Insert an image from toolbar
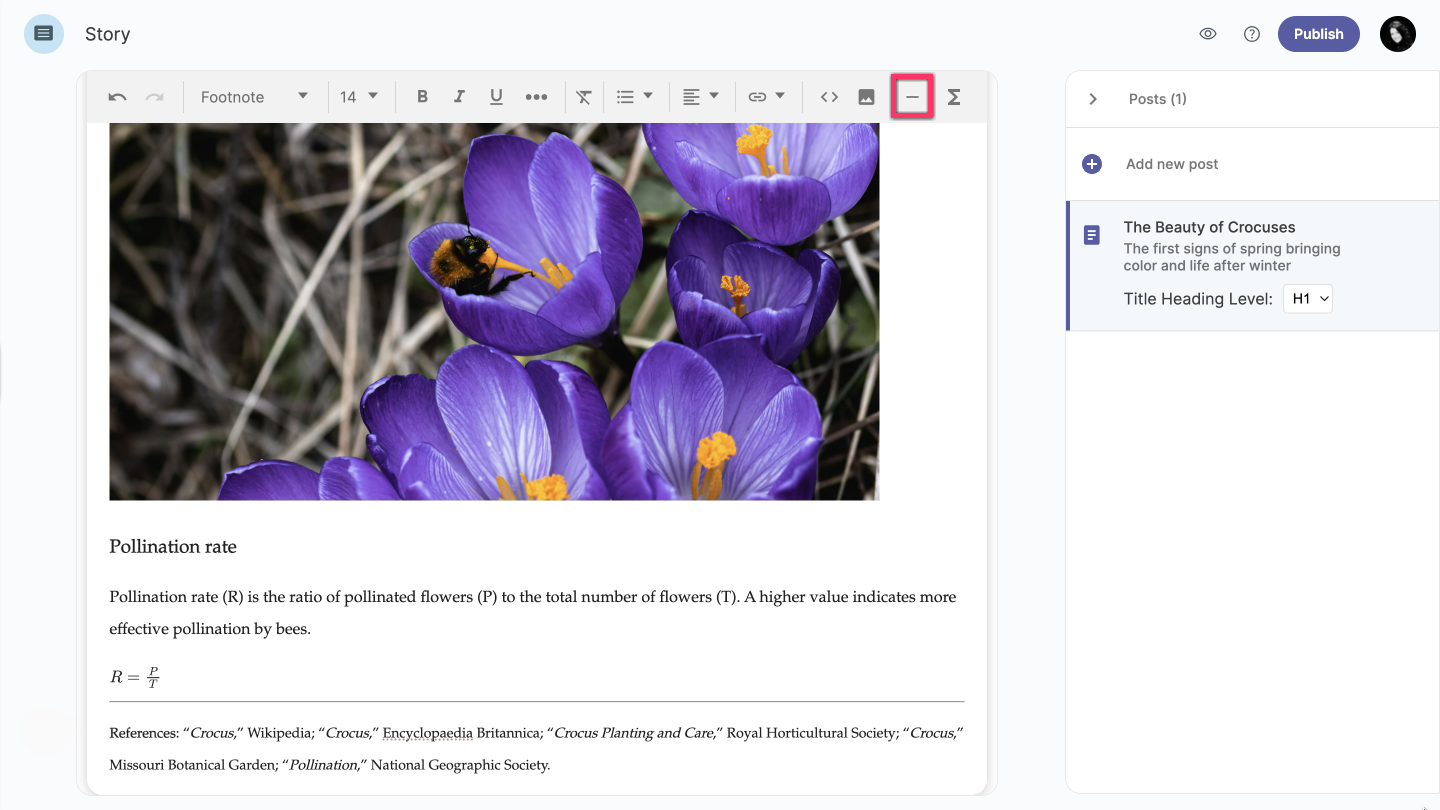 pos(866,97)
